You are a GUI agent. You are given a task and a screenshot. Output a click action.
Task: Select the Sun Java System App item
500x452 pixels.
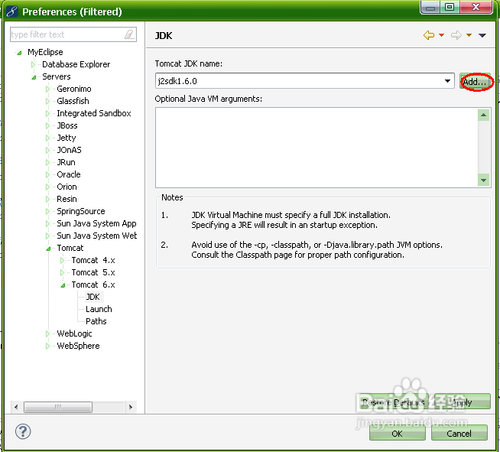(96, 223)
